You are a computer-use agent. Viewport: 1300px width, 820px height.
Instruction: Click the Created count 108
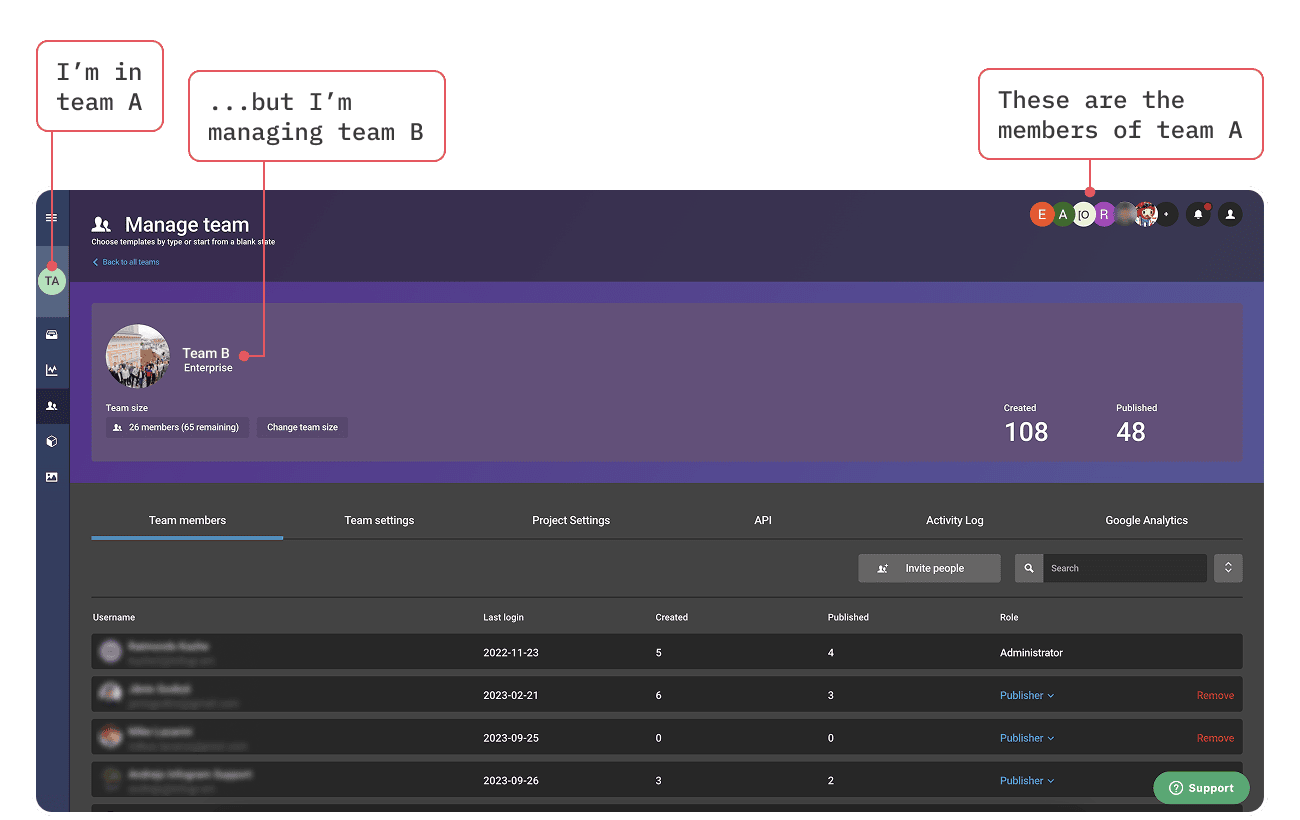point(1026,432)
